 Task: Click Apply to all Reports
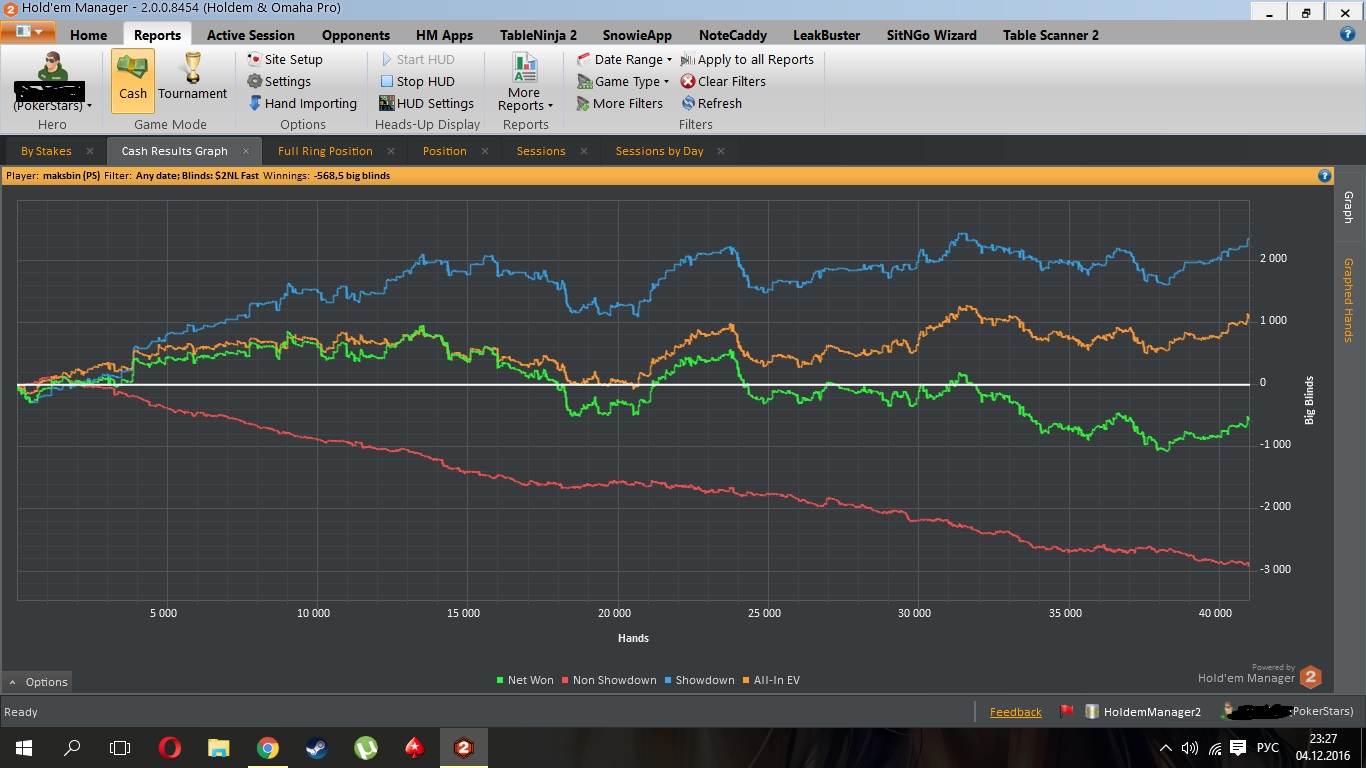pyautogui.click(x=748, y=59)
